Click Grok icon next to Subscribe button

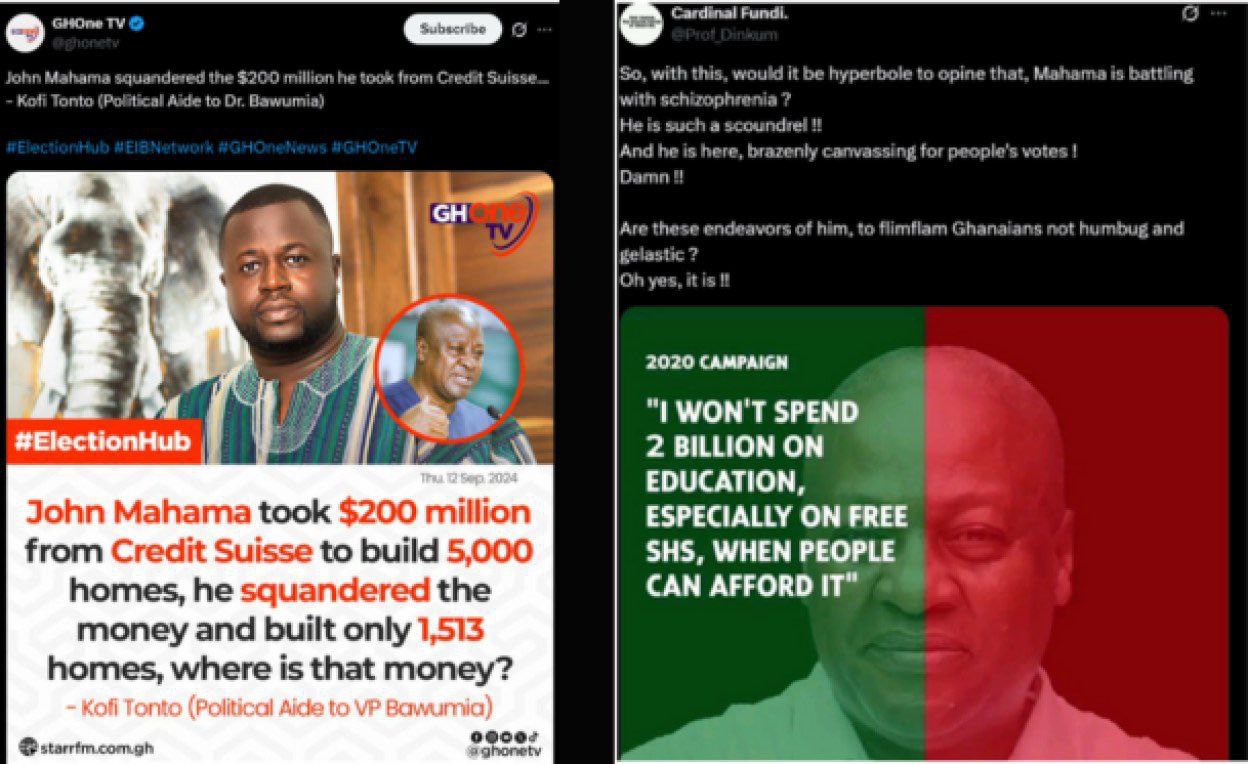point(519,30)
